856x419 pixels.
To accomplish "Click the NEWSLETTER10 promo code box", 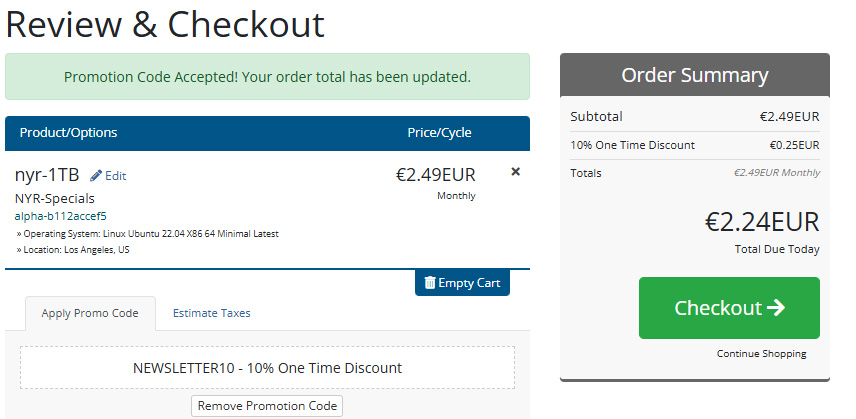I will (x=267, y=368).
